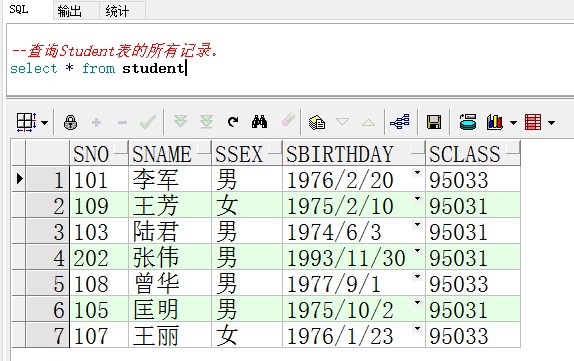The image size is (574, 361).
Task: Click the cell containing 王丽
Action: click(x=170, y=335)
